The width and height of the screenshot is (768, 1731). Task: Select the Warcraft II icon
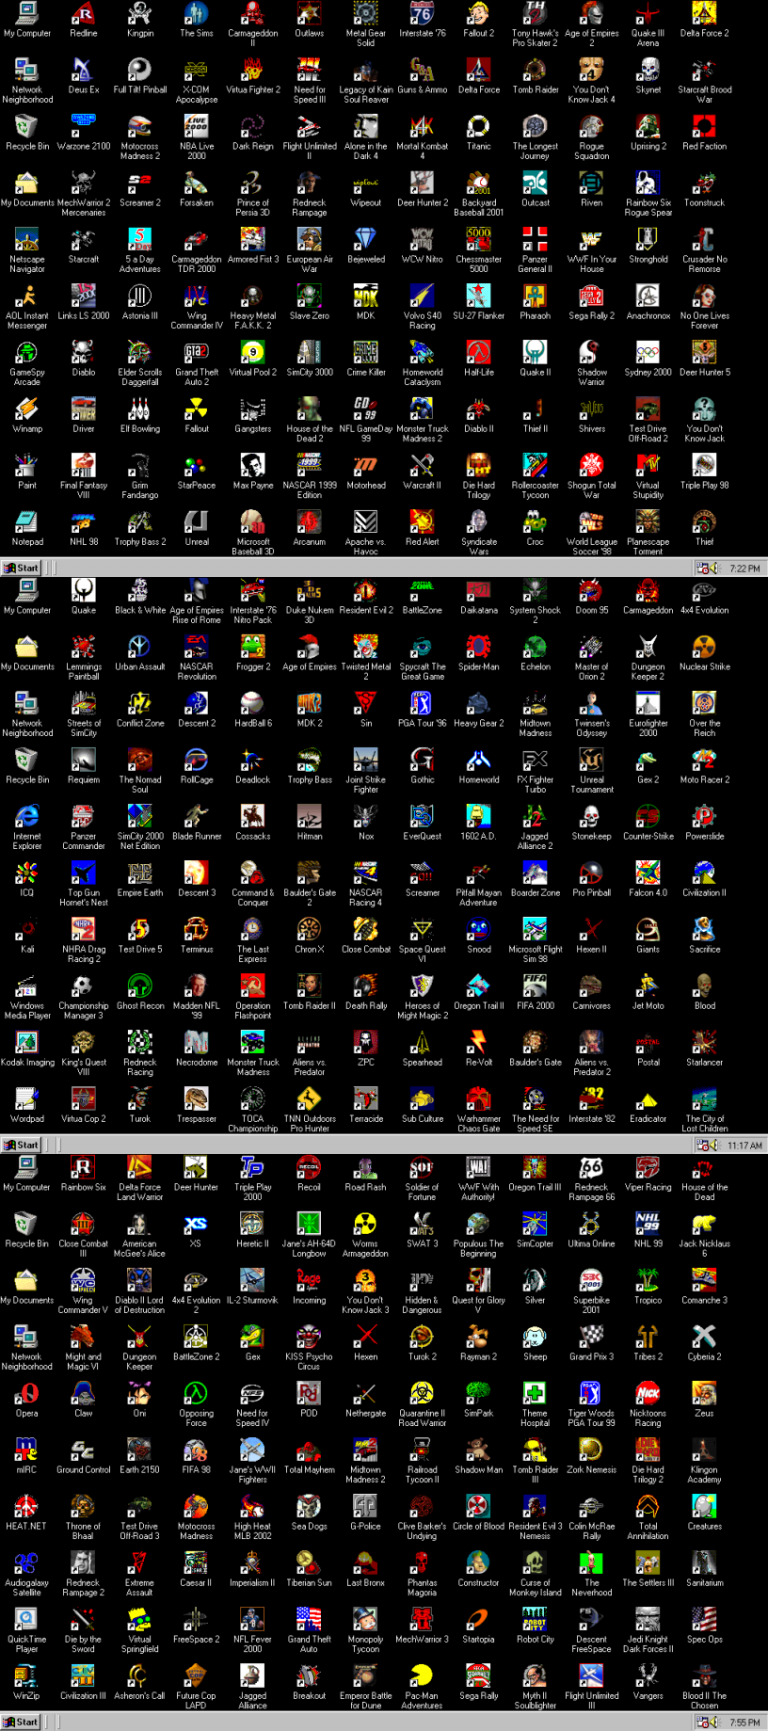coord(422,465)
